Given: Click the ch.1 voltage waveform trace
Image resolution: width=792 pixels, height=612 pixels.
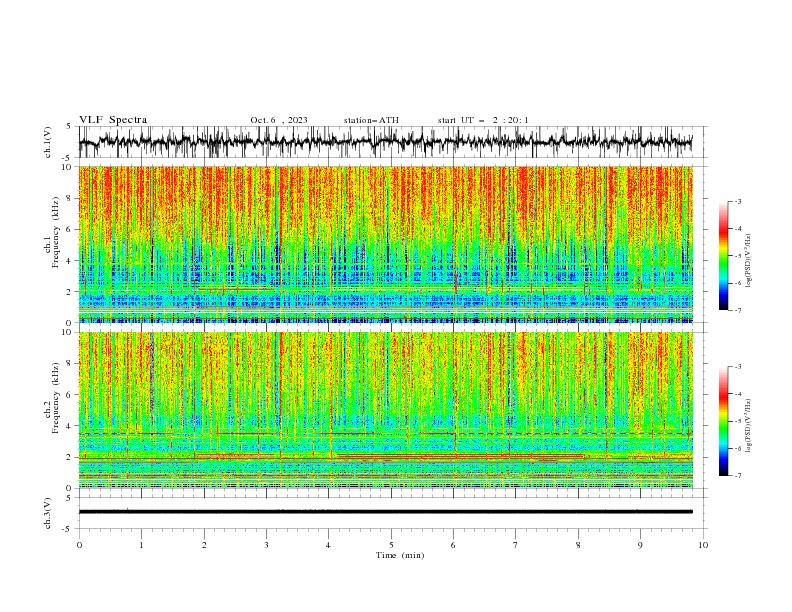Looking at the screenshot, I should [385, 142].
